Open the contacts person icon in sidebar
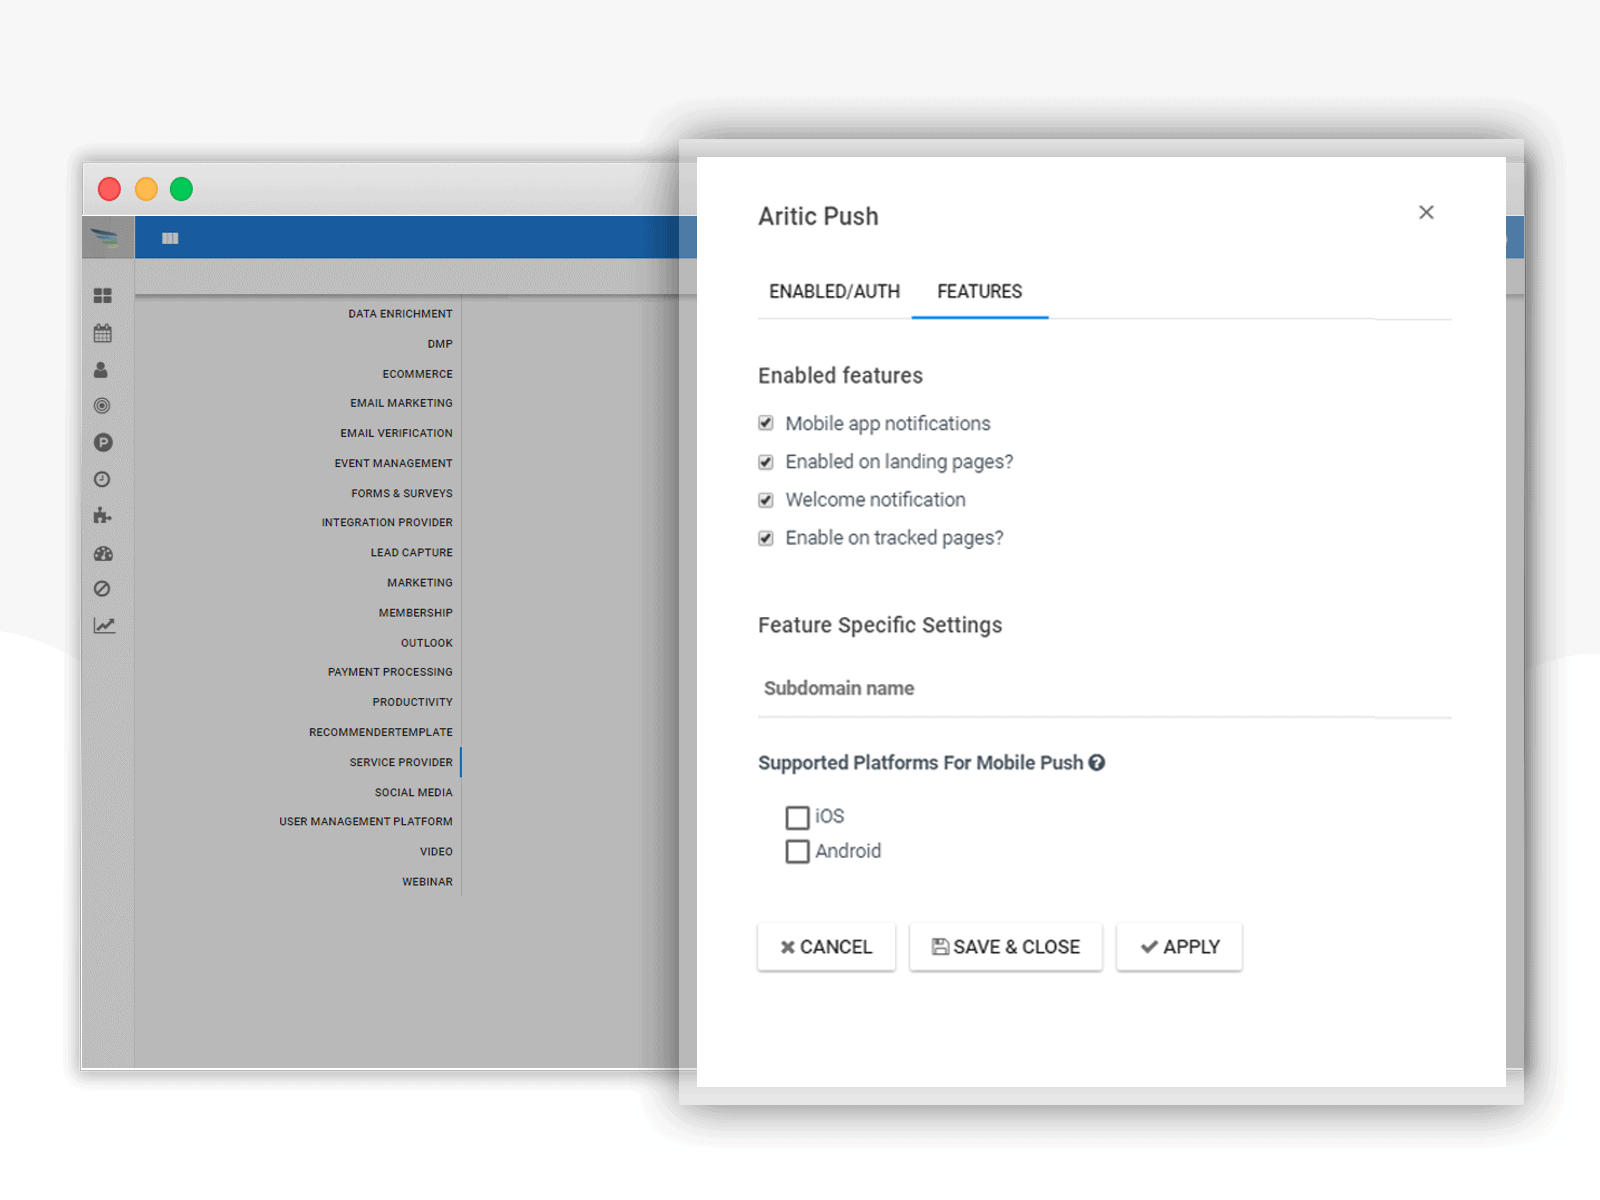Screen dimensions: 1600x1200 tap(101, 370)
